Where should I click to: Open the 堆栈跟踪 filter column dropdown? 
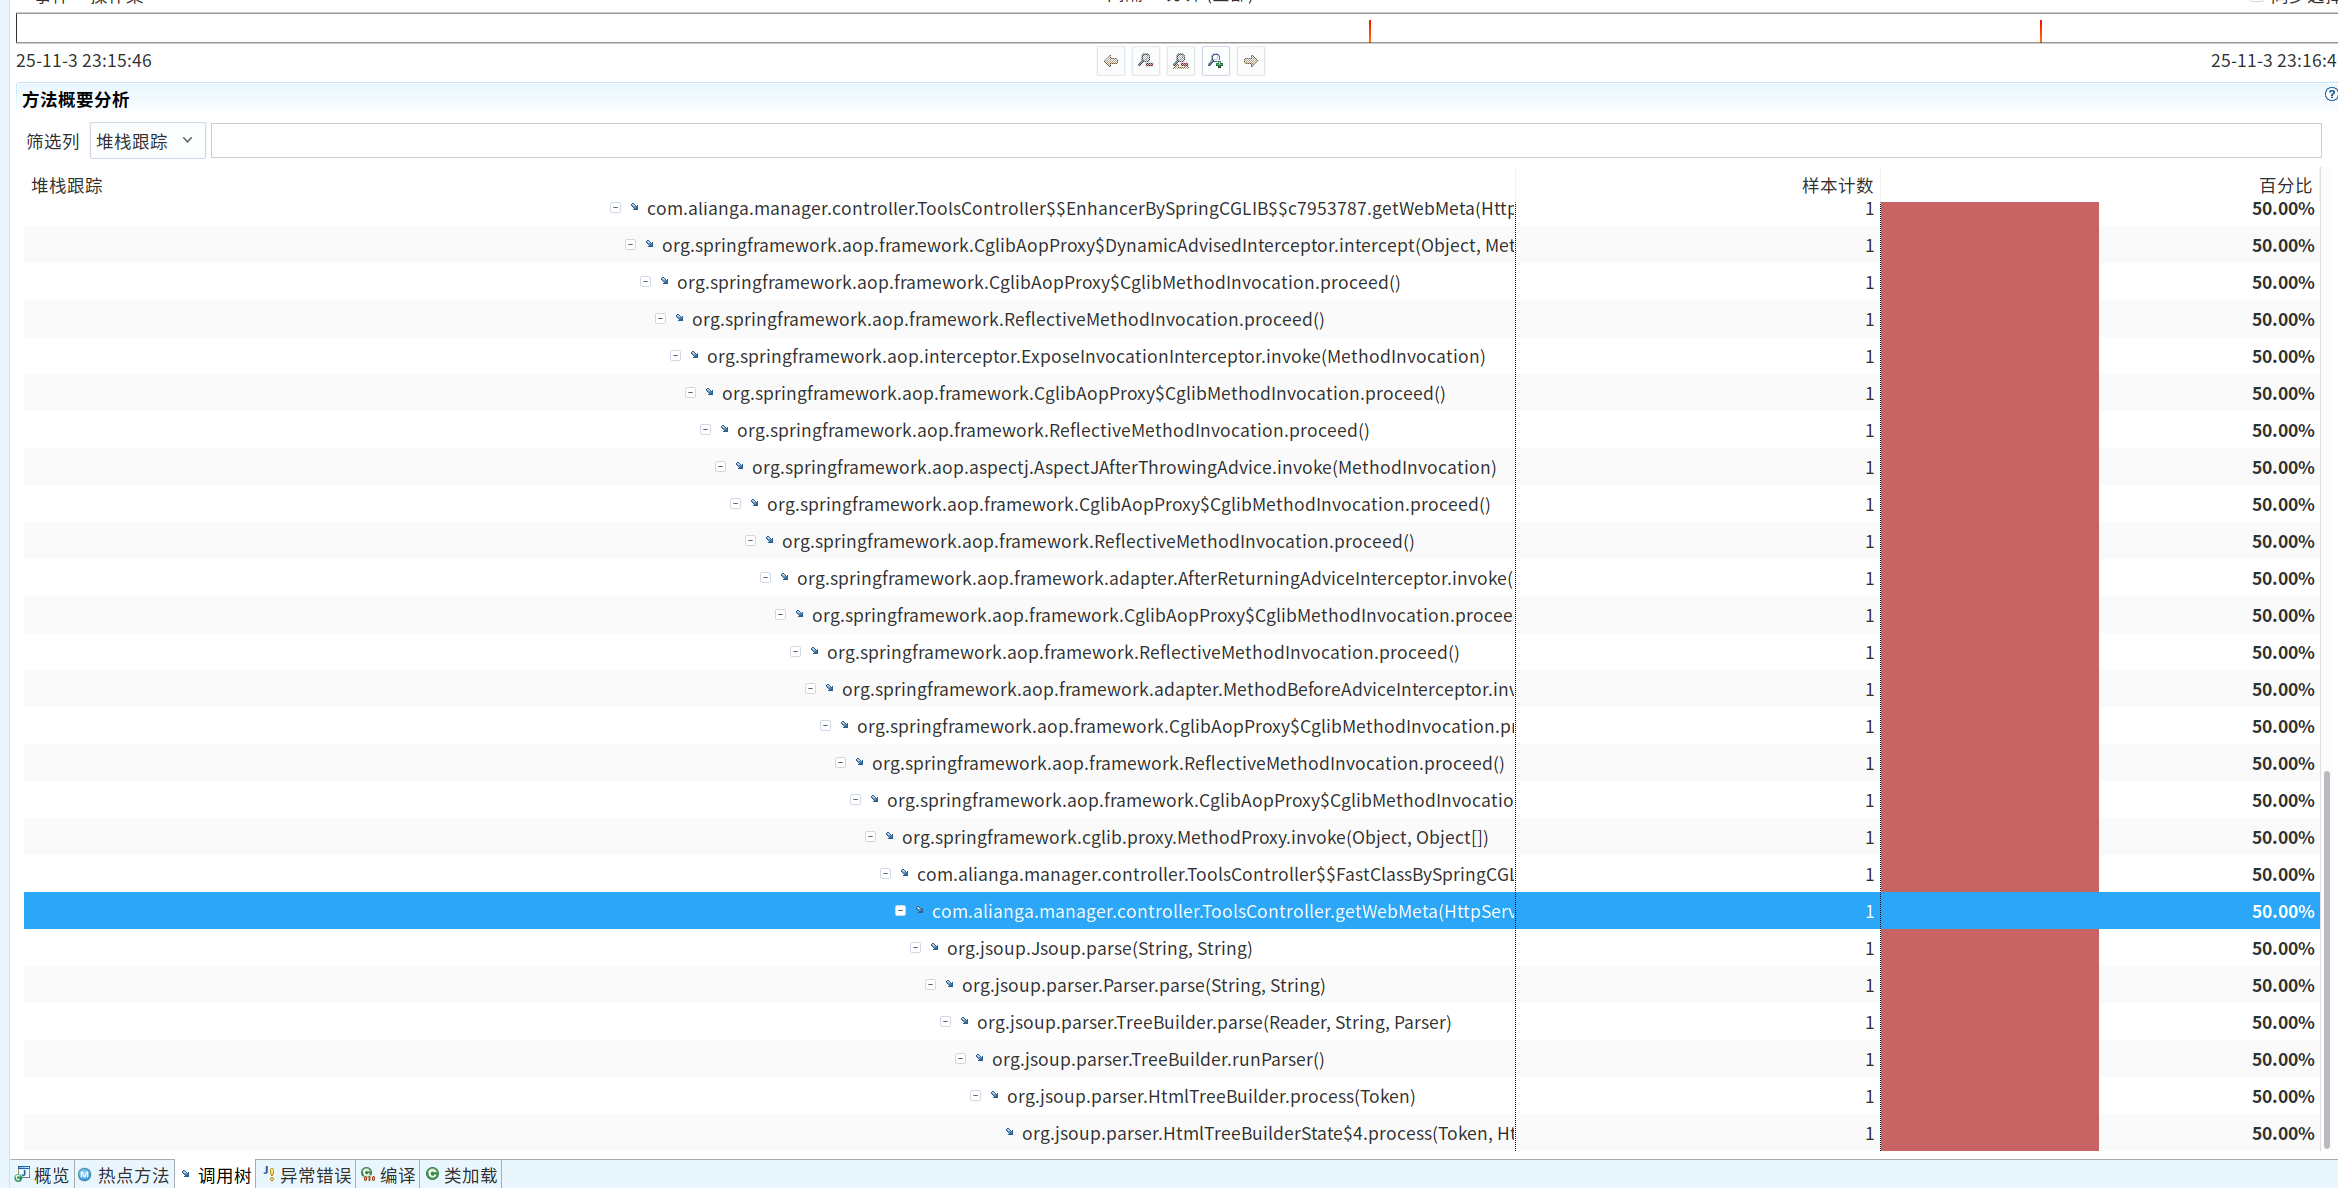[x=146, y=141]
